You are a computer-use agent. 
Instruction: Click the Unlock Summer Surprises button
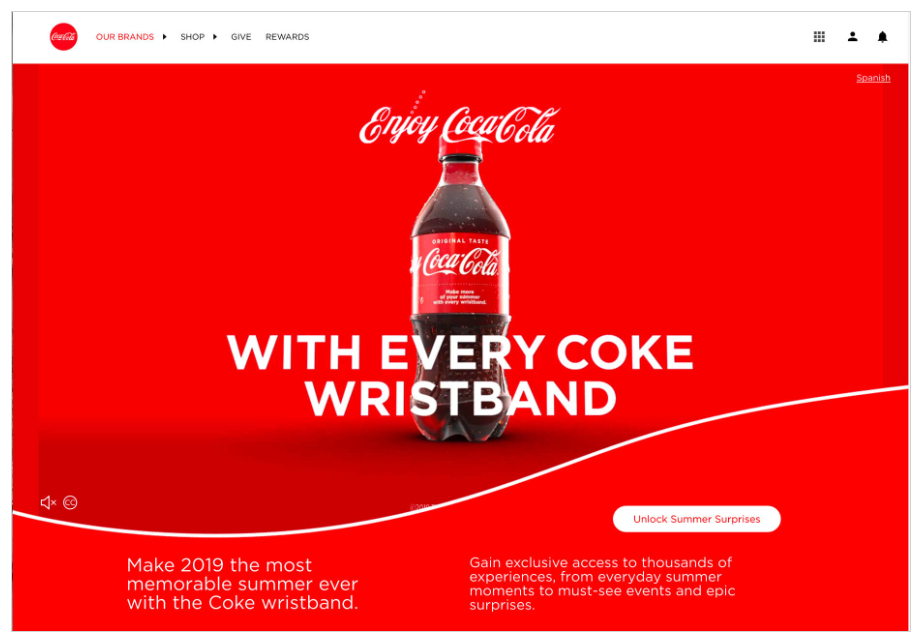click(696, 519)
